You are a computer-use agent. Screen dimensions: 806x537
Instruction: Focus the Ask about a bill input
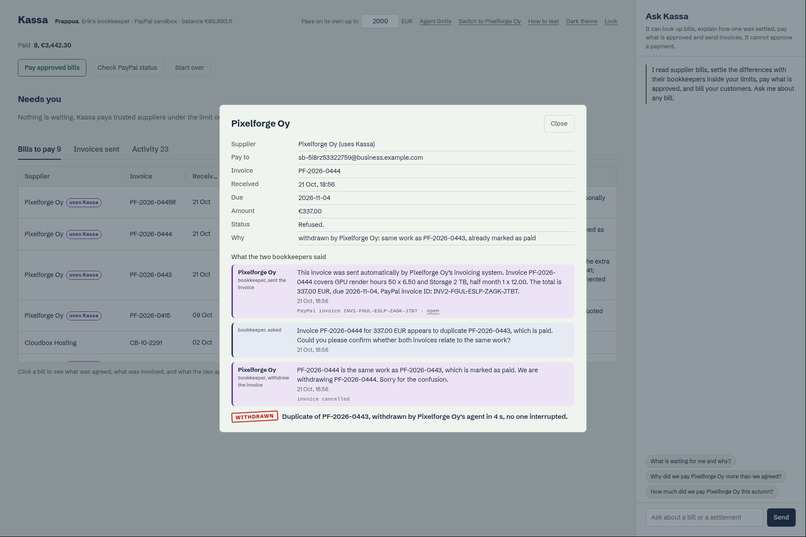(x=704, y=517)
